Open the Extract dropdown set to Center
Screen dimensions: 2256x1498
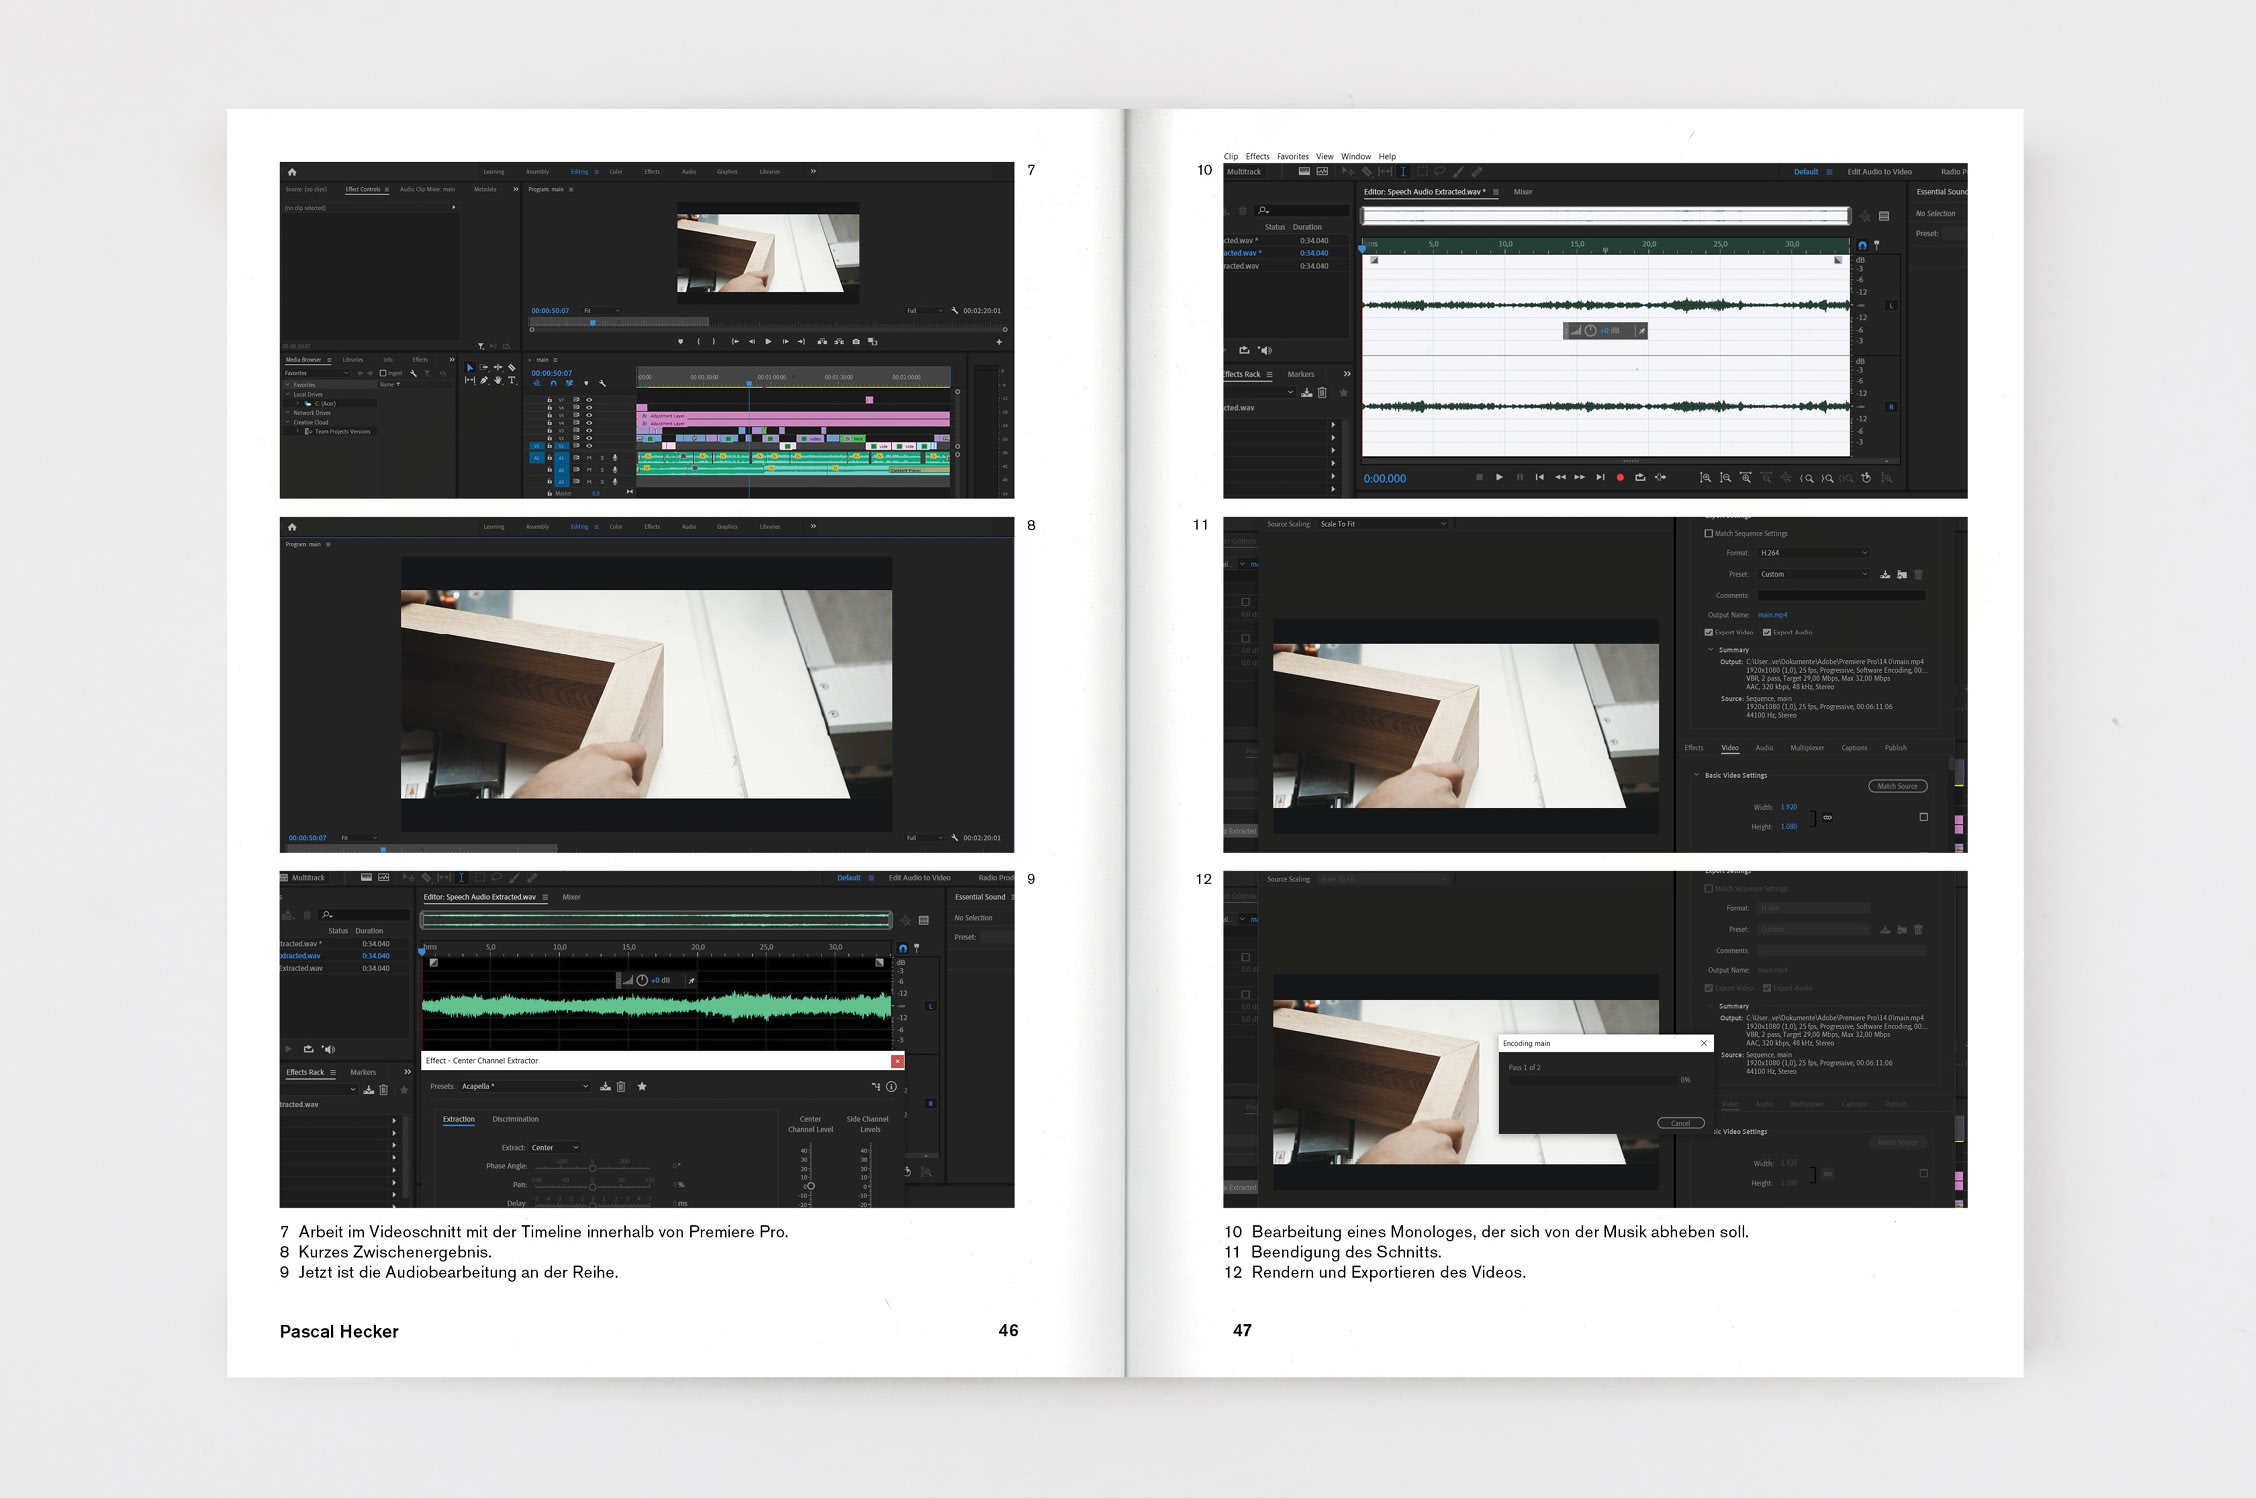click(555, 1148)
